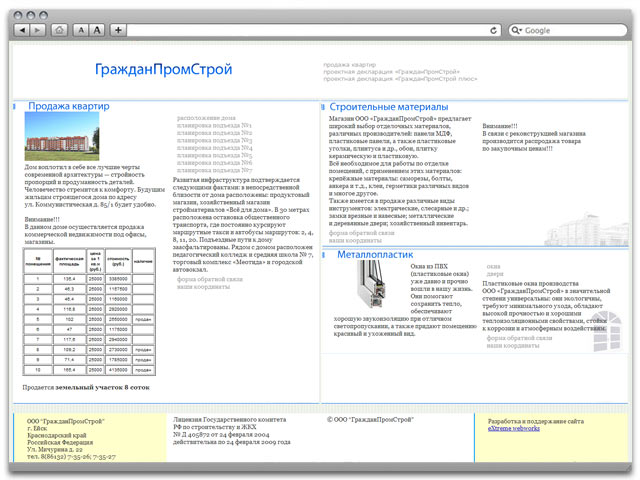
Task: Focus the browser address bar
Action: [x=307, y=30]
